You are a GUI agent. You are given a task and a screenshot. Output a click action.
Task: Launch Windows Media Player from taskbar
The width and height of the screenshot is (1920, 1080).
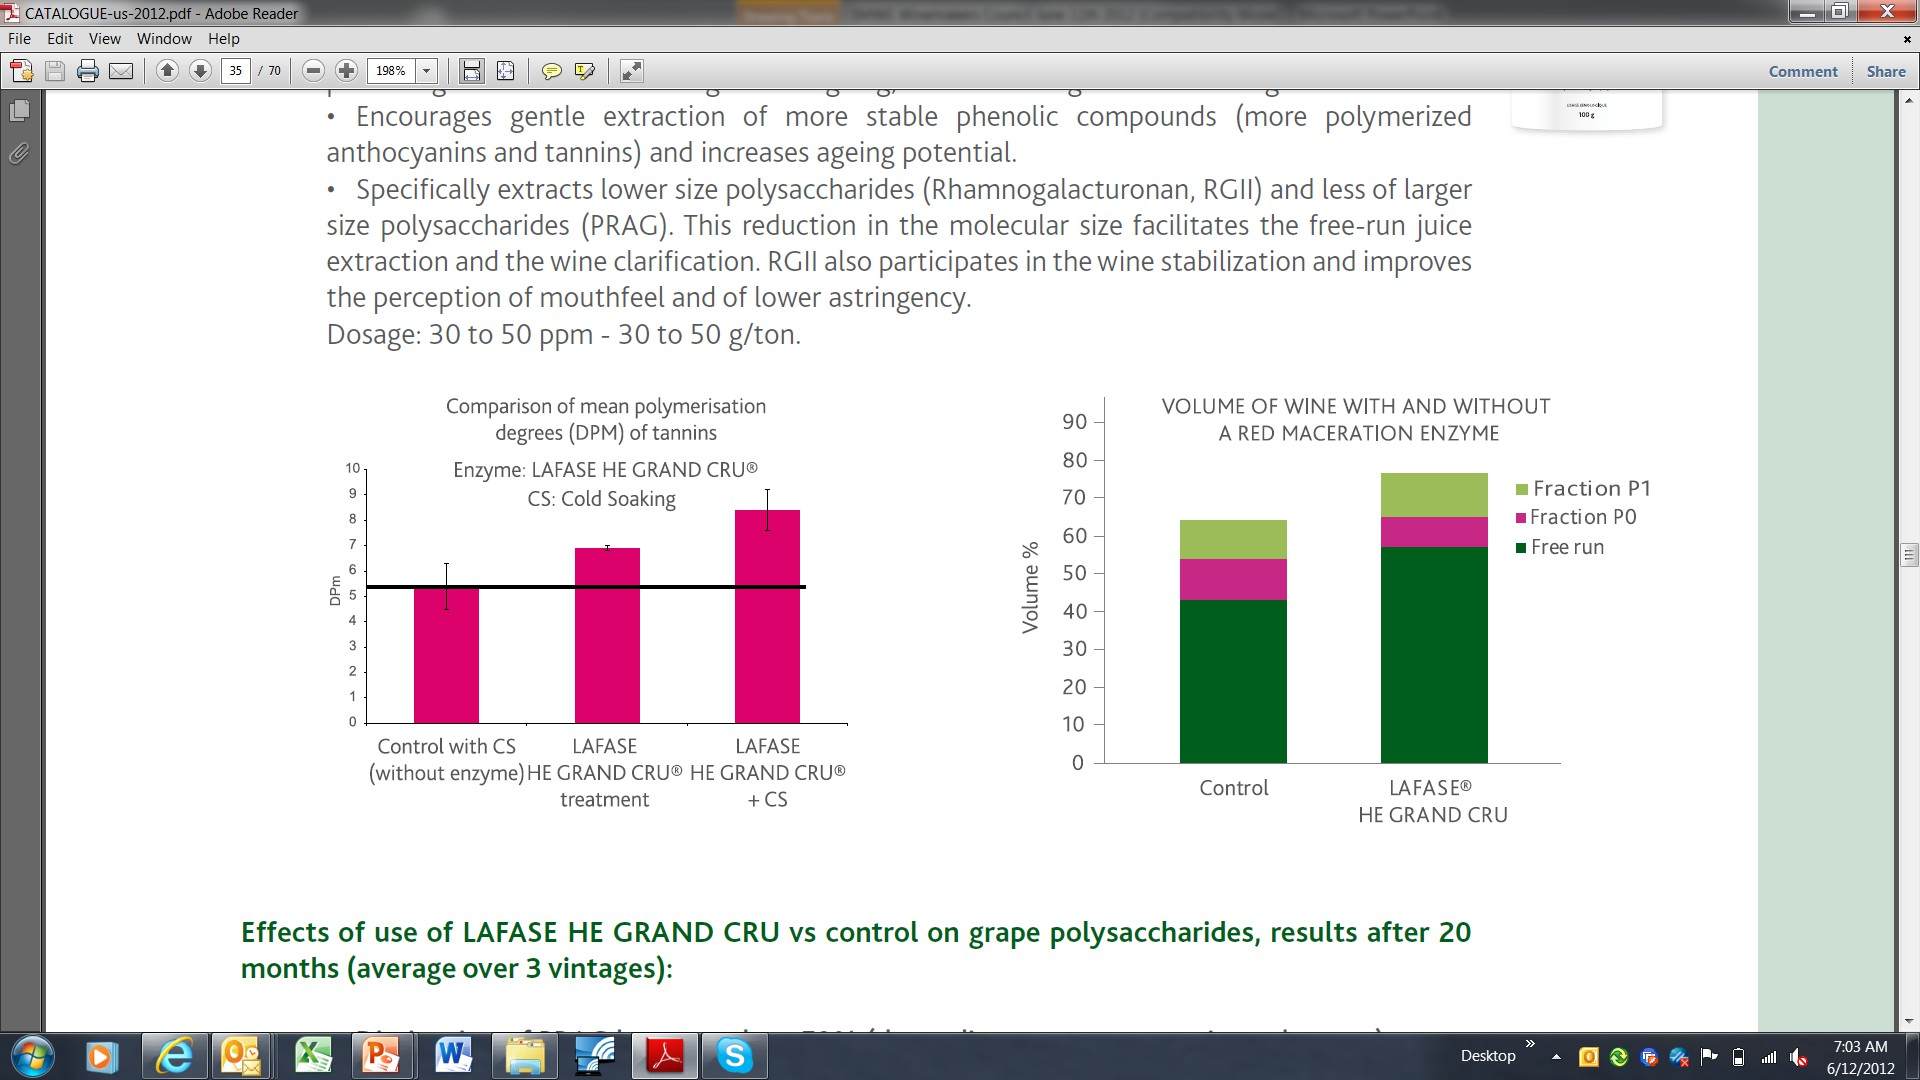click(x=100, y=1056)
